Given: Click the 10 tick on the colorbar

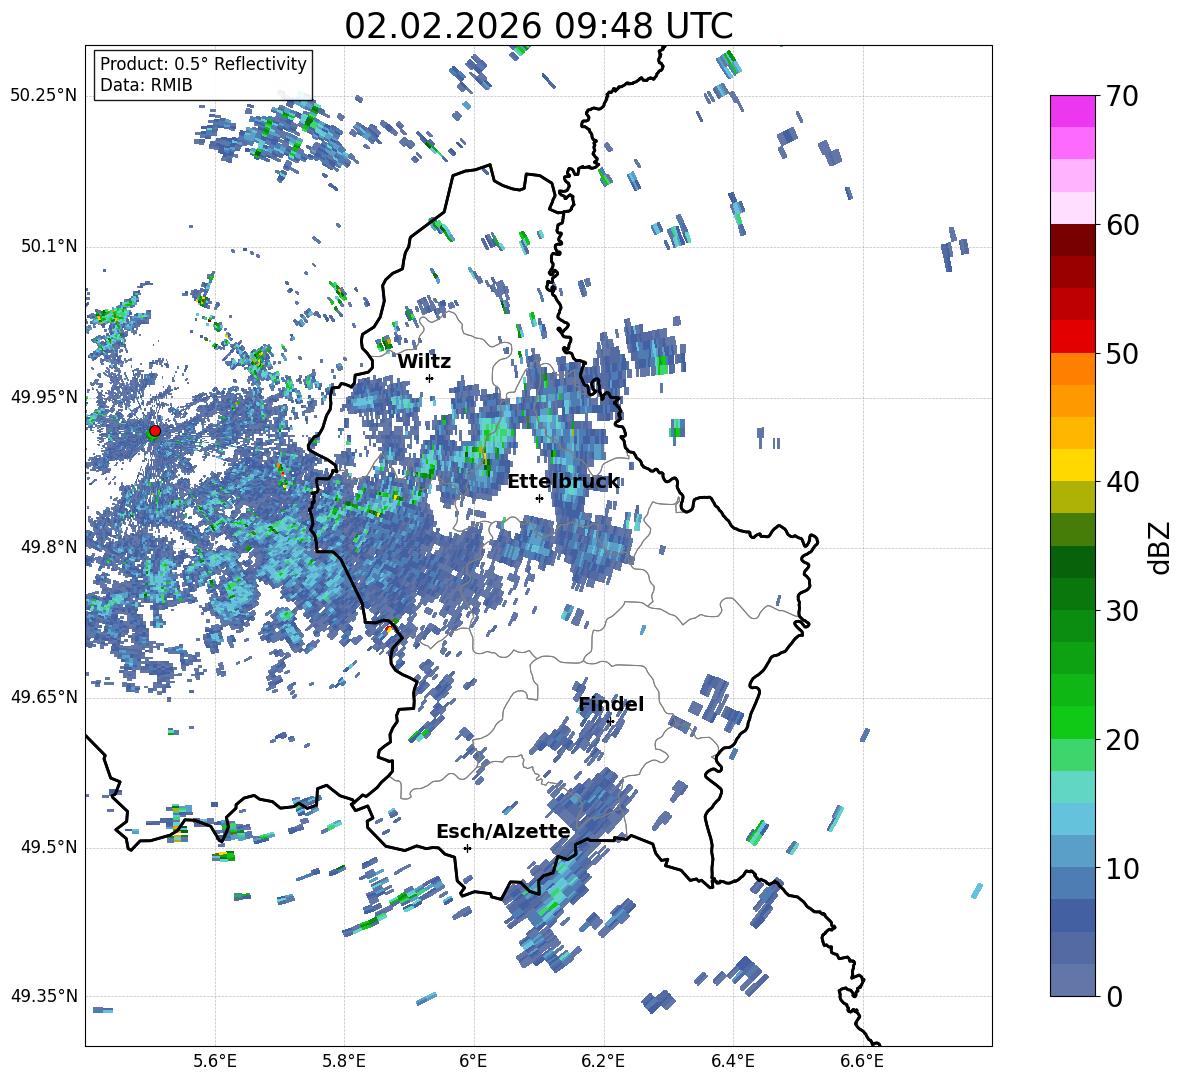Looking at the screenshot, I should pos(1120,868).
